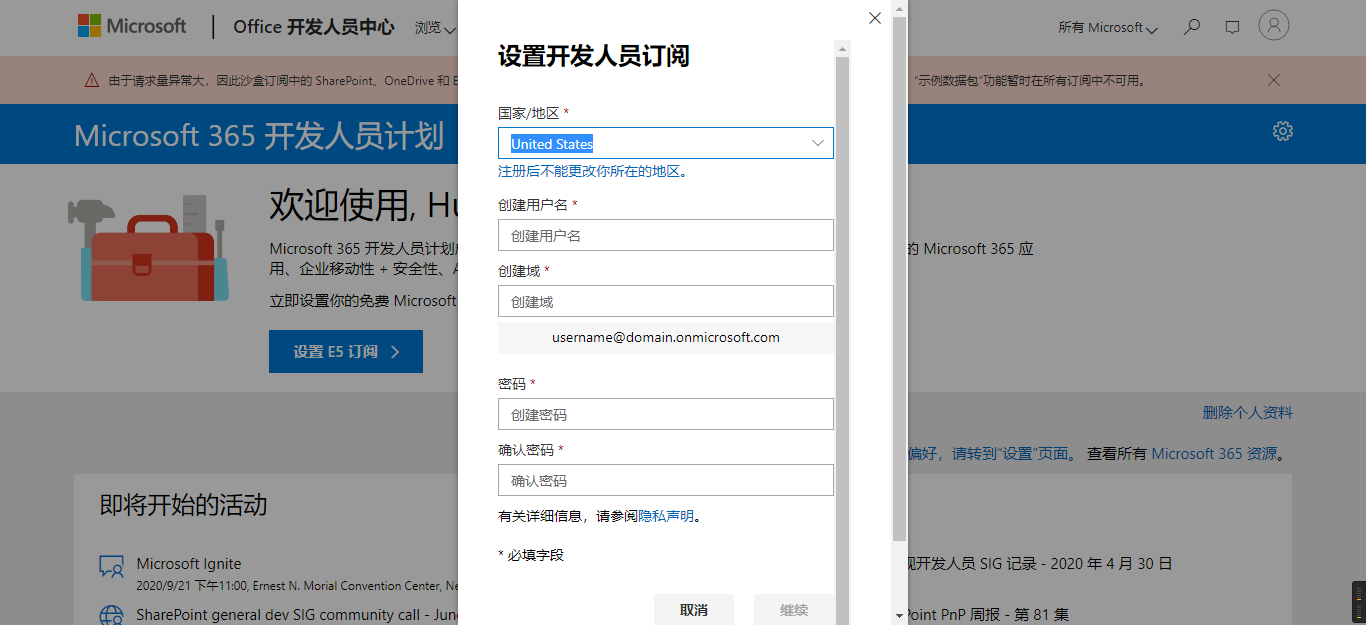
Task: Open the Office Developer Center link
Action: pos(314,27)
